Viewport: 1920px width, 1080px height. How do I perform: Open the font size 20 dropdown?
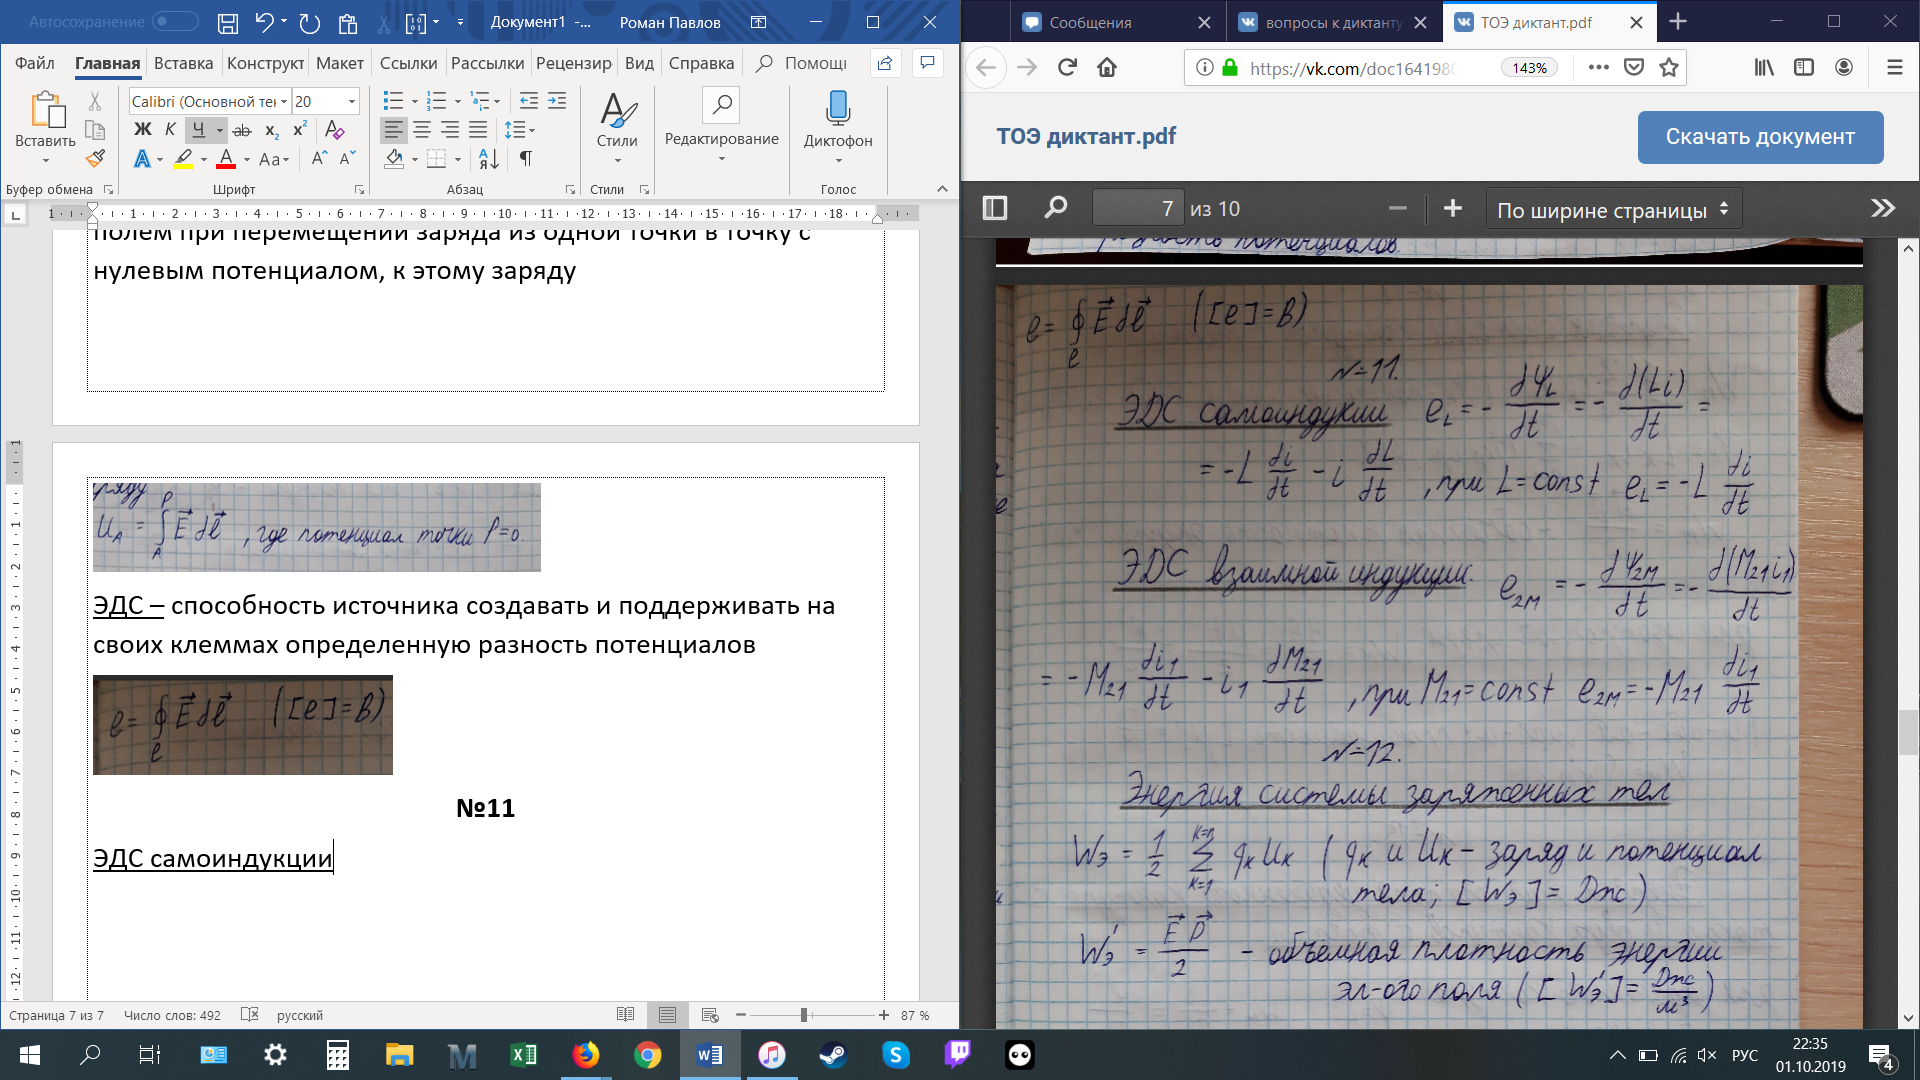pos(352,101)
